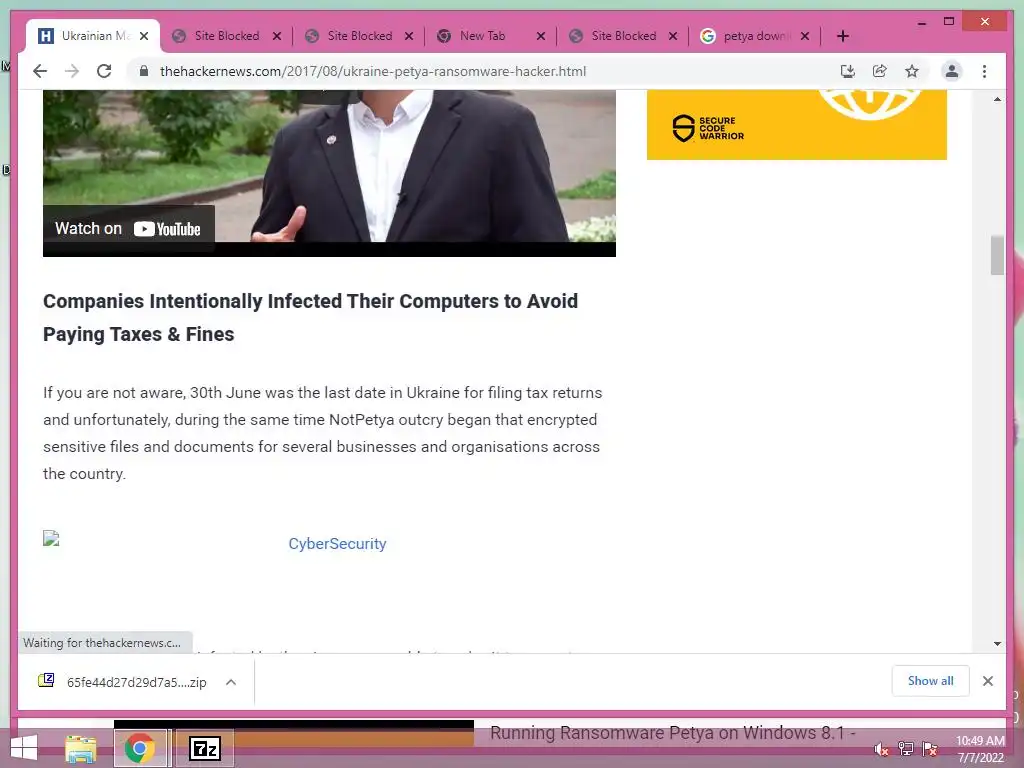Click page scrollbar down arrow

point(997,644)
